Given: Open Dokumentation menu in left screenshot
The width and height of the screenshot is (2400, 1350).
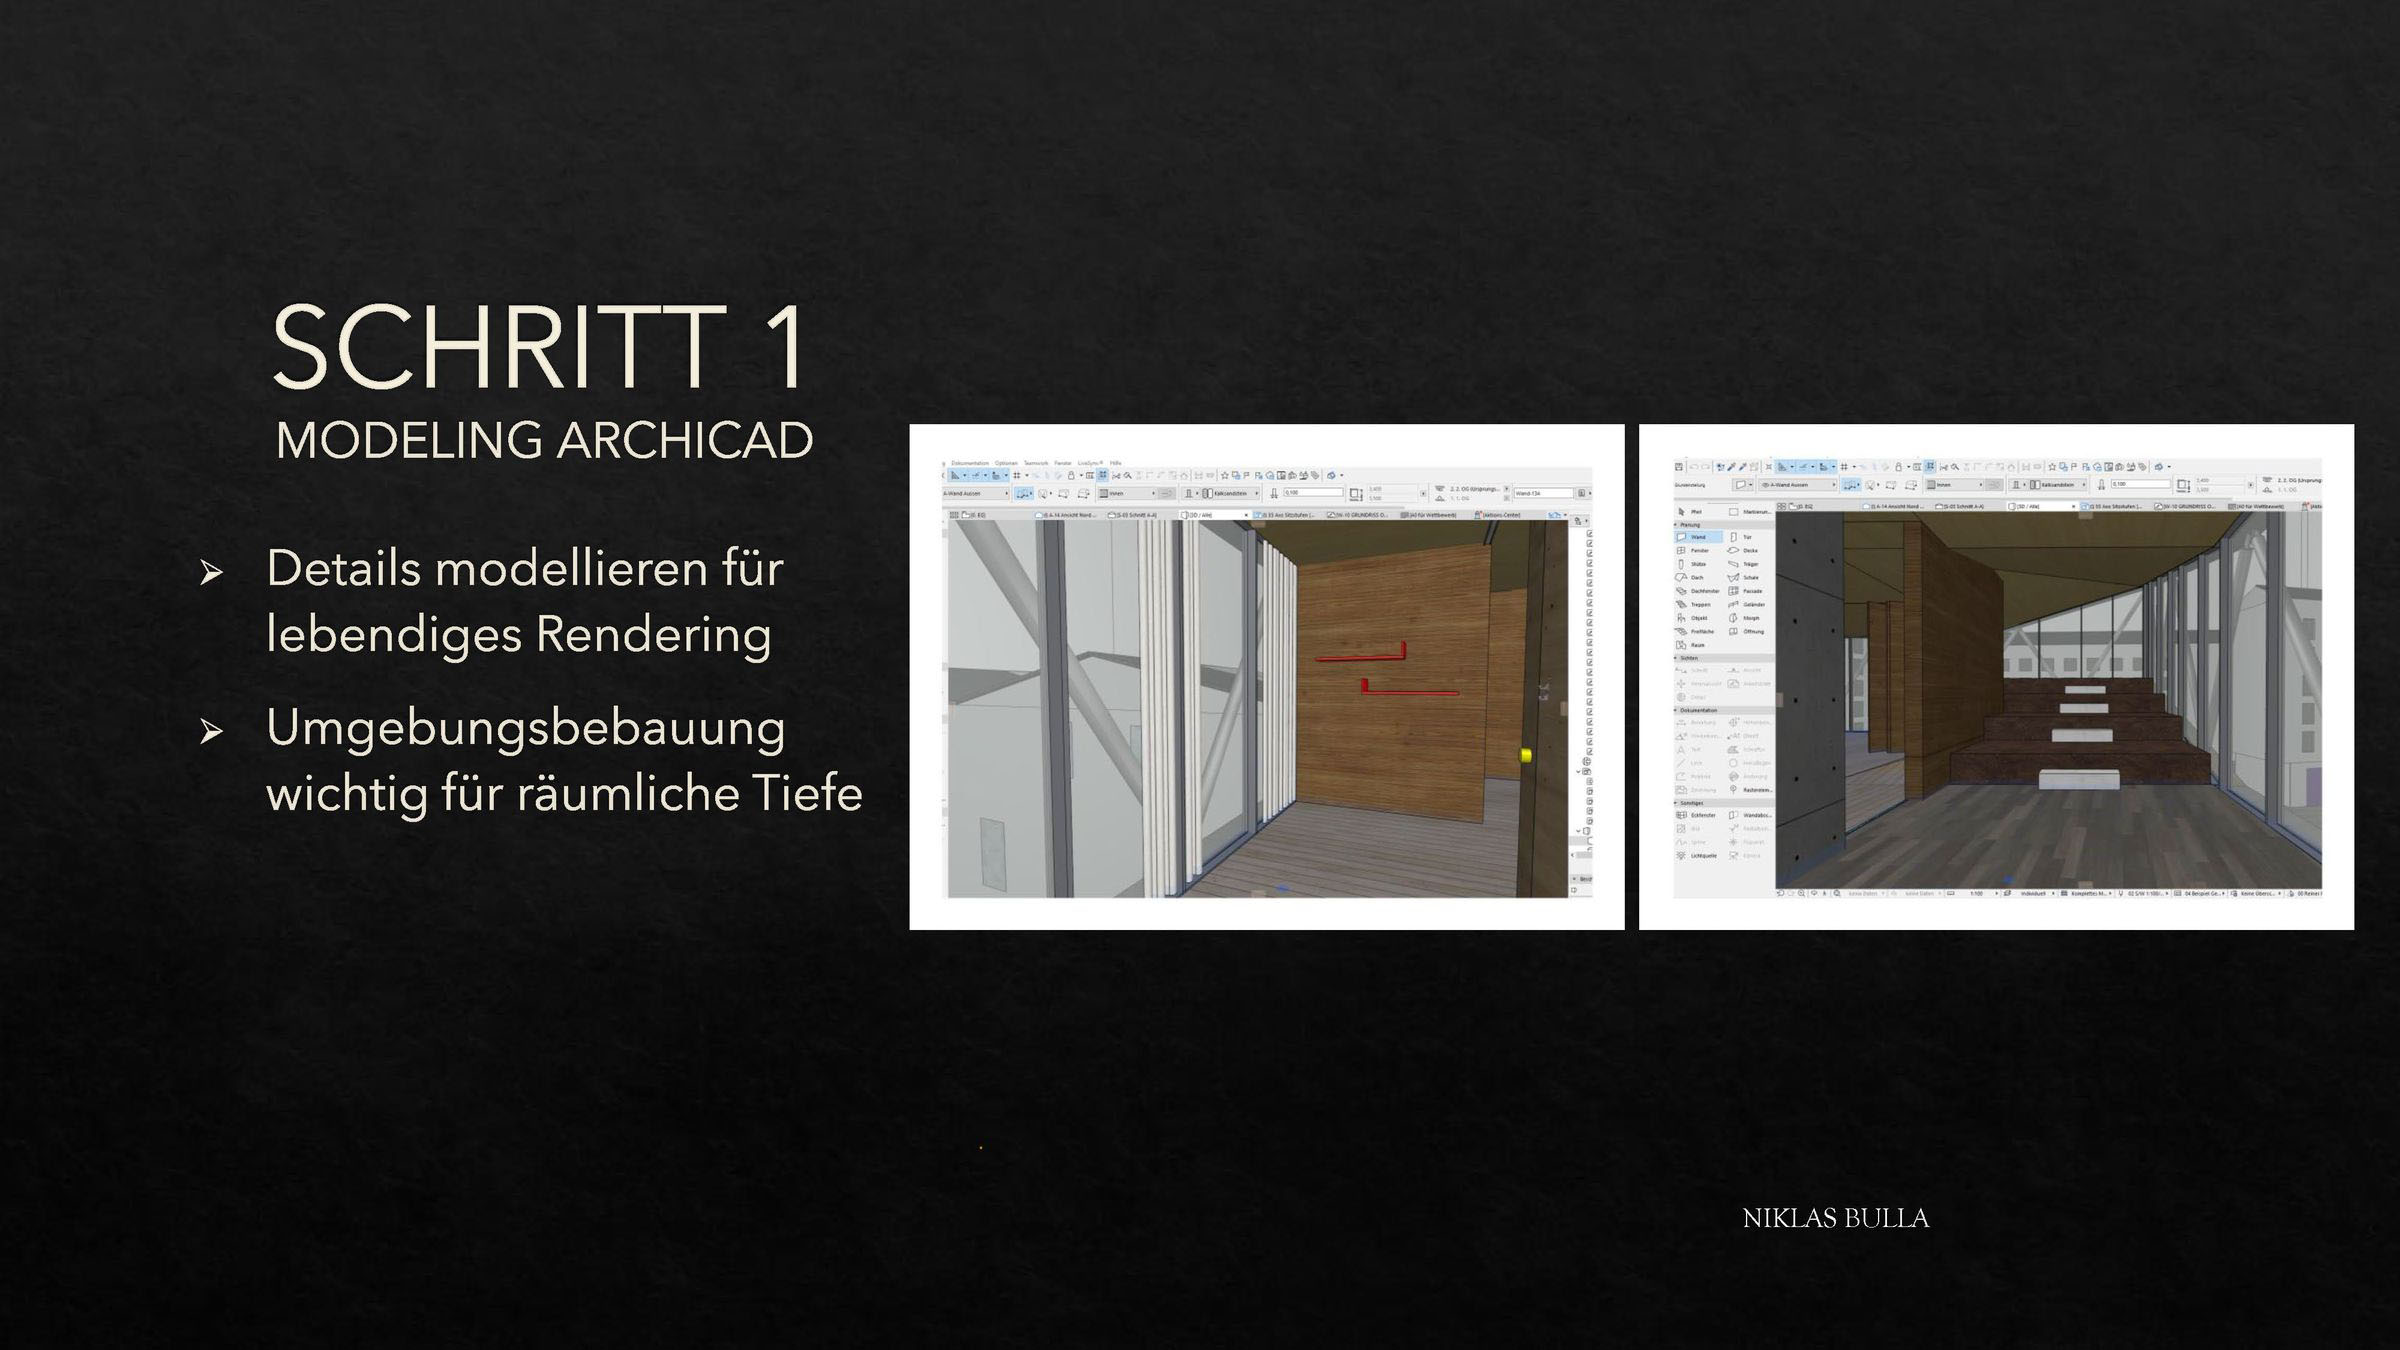Looking at the screenshot, I should tap(970, 463).
